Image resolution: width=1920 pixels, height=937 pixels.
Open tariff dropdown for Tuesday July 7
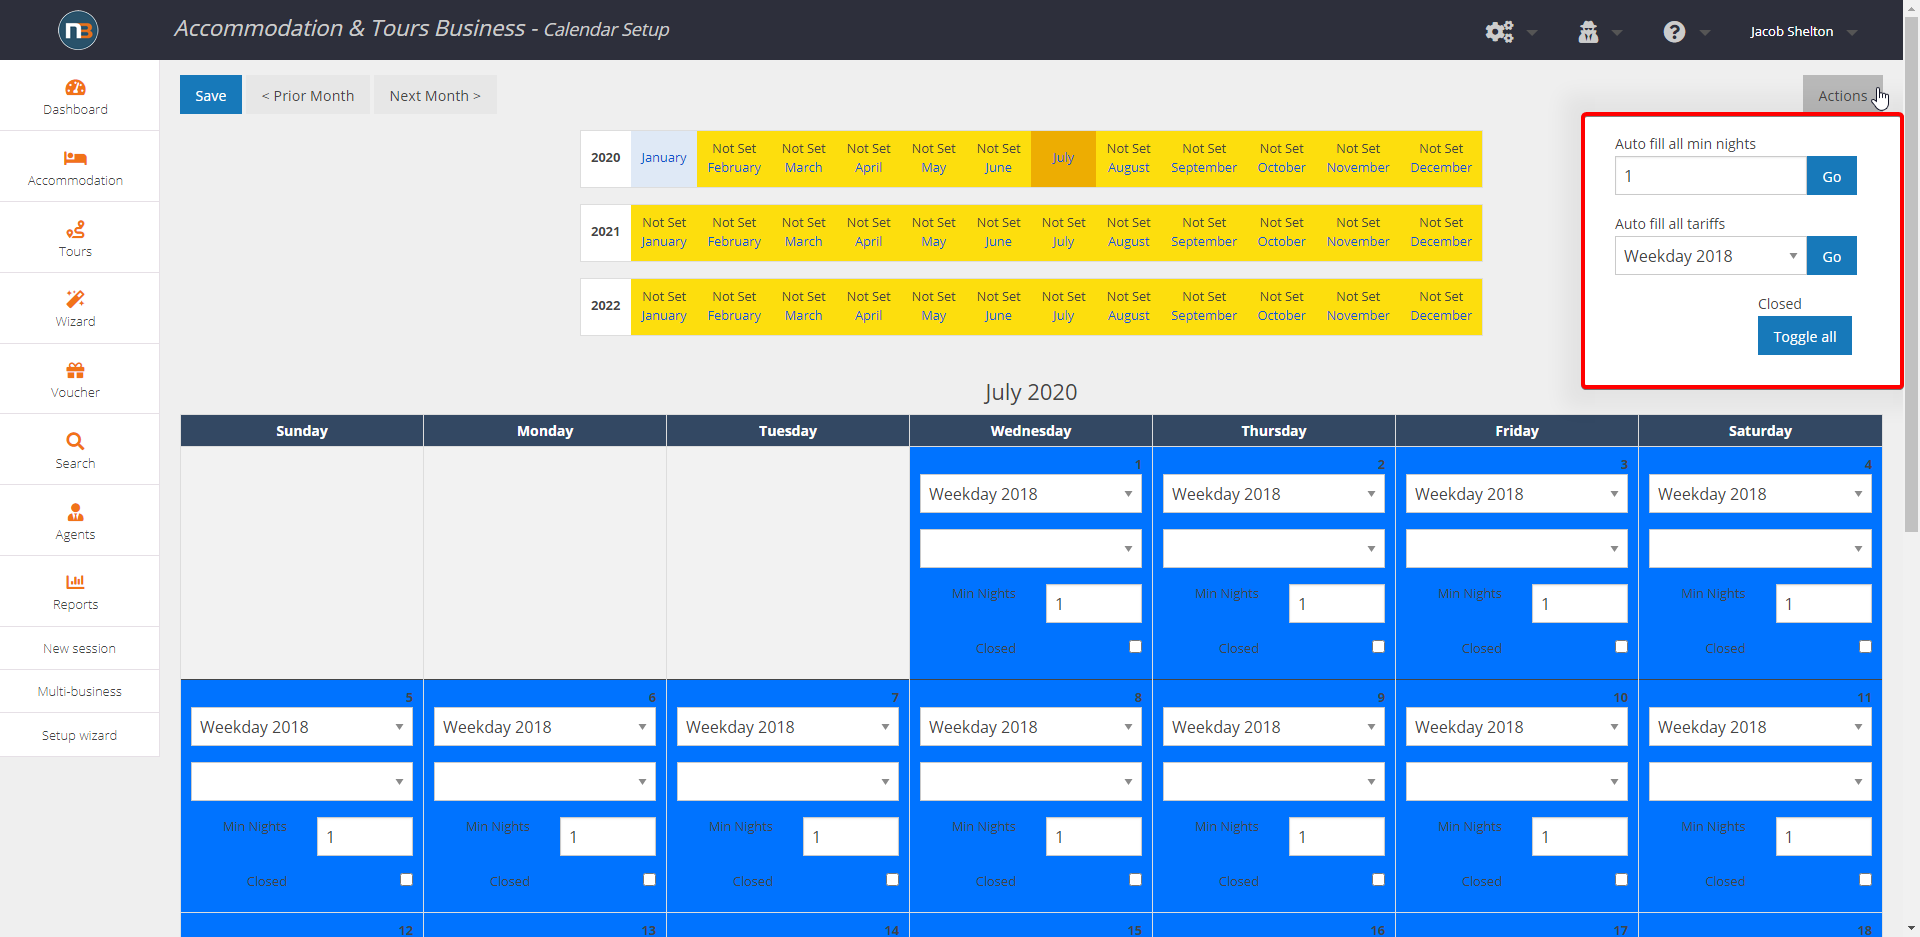[787, 727]
